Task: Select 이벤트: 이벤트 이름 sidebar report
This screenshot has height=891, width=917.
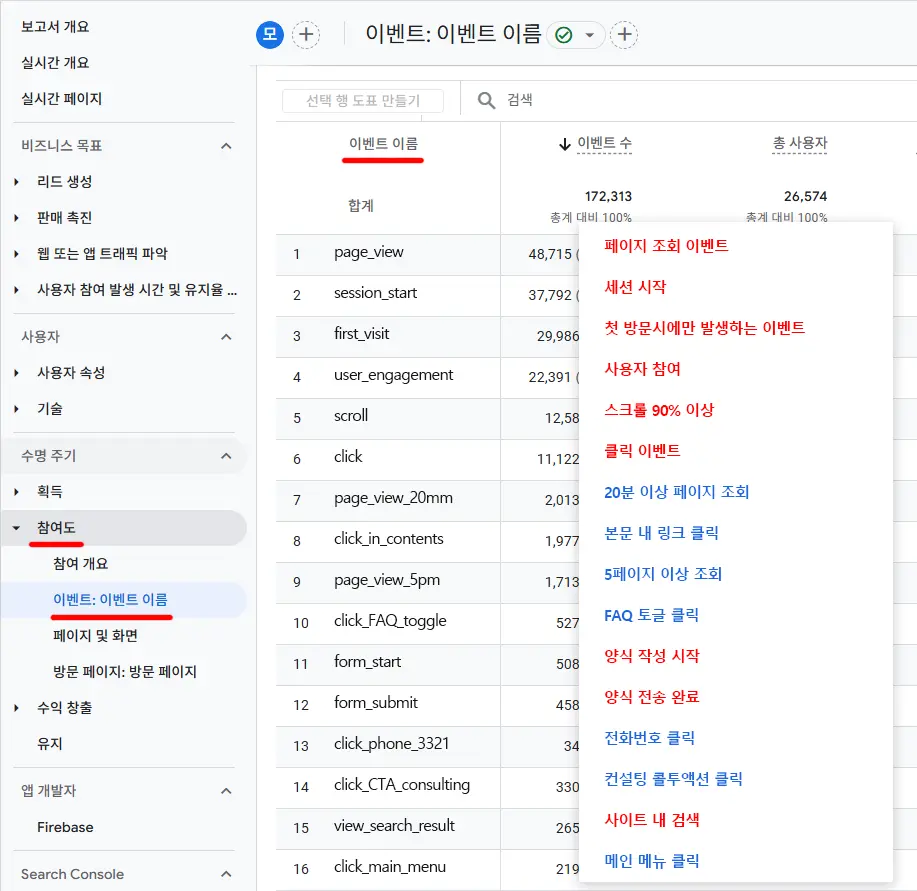Action: click(110, 600)
